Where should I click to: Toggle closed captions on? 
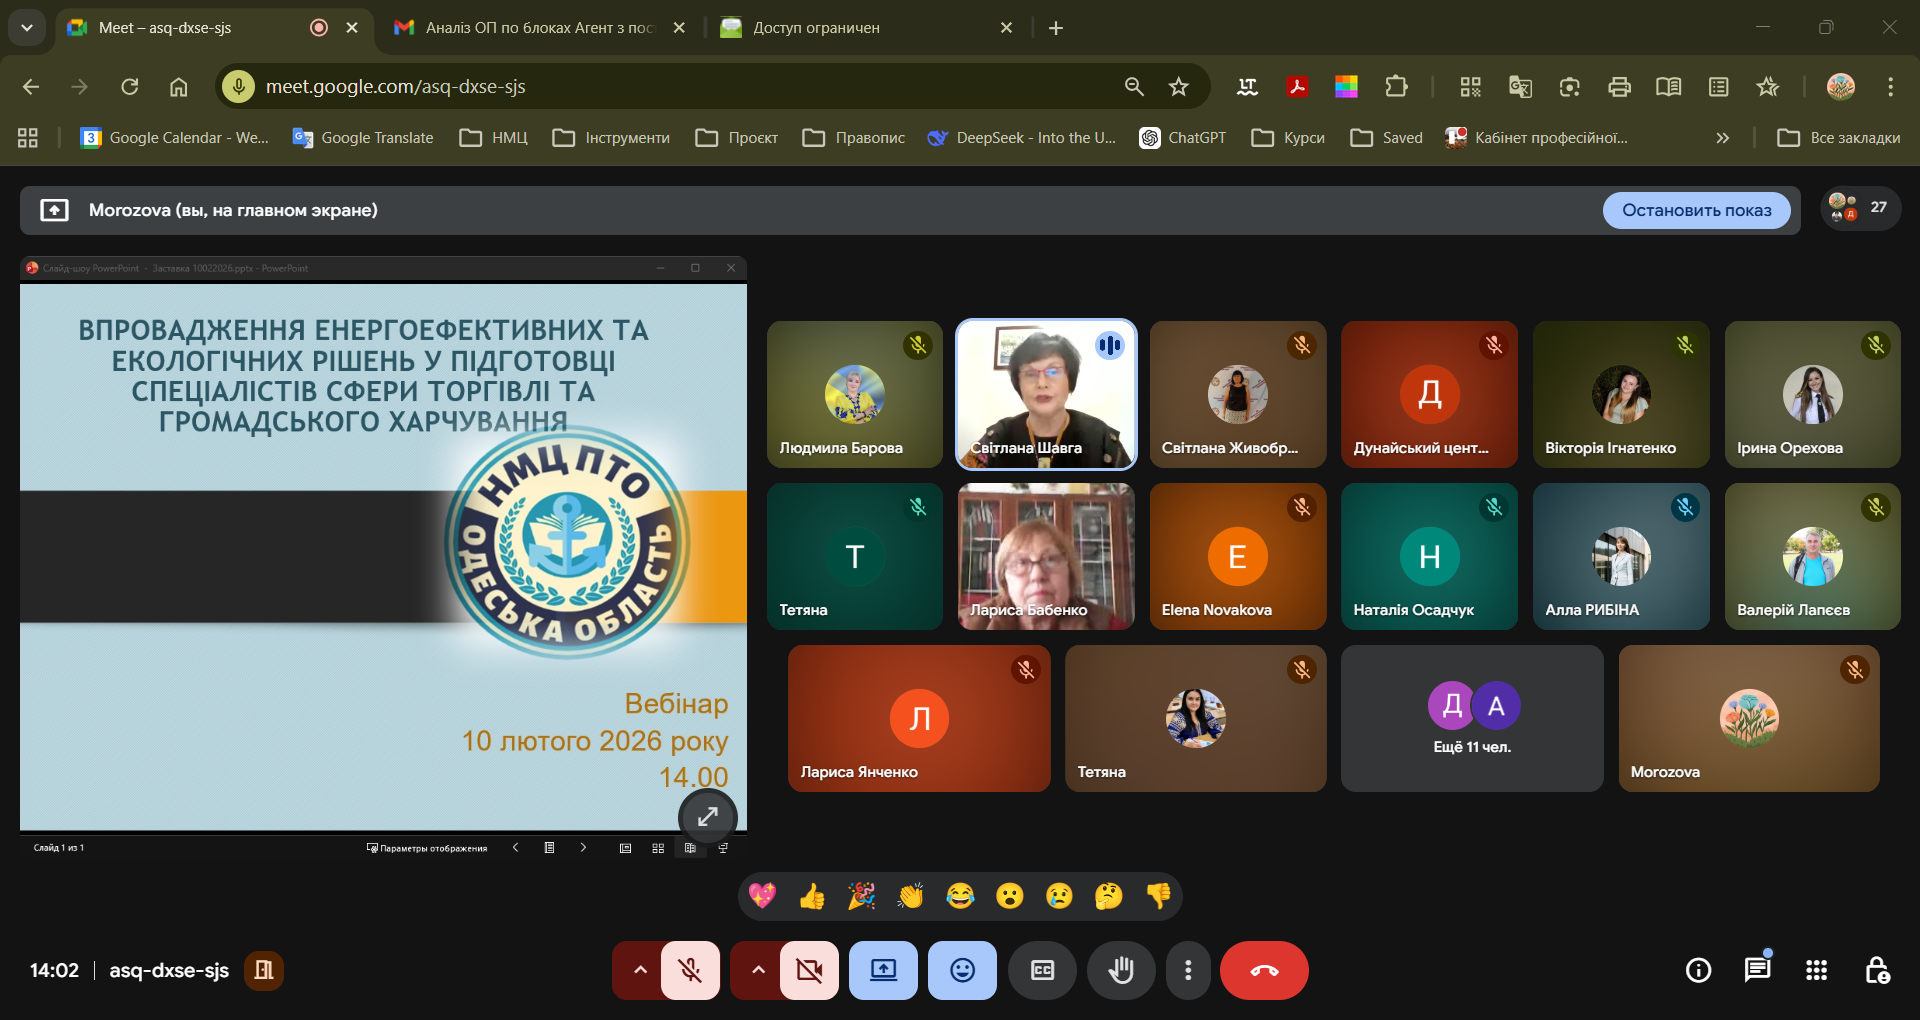pos(1042,970)
